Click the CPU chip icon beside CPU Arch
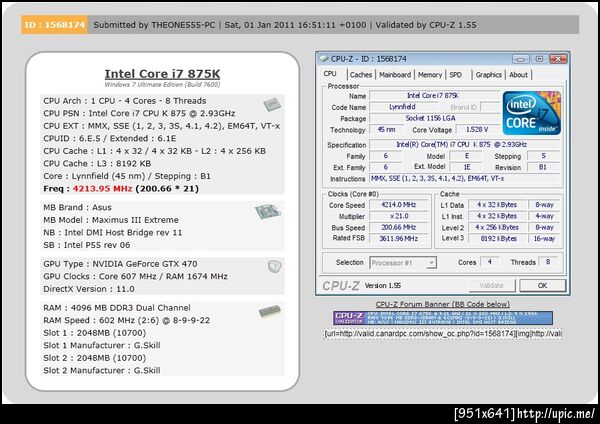This screenshot has width=600, height=424. (x=272, y=104)
